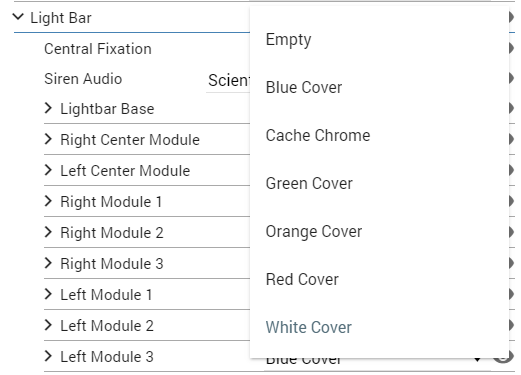Expand Right Module 3
This screenshot has width=521, height=375.
pos(48,263)
